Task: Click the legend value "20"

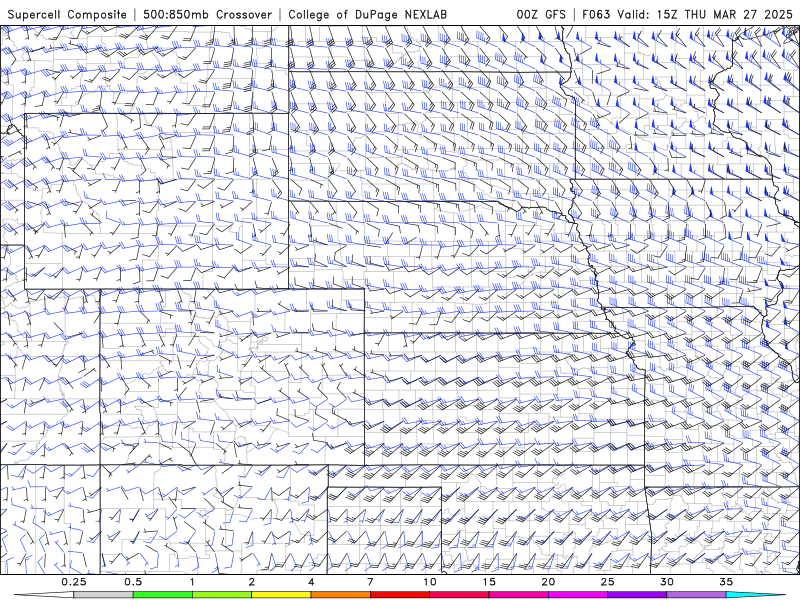Action: pyautogui.click(x=548, y=582)
